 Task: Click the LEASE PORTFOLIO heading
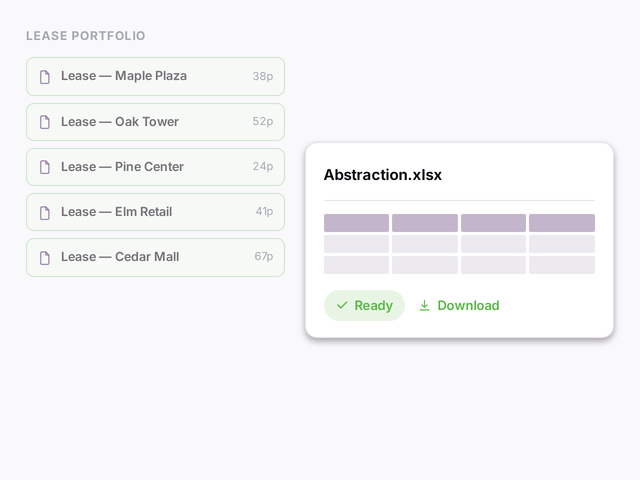[x=86, y=36]
